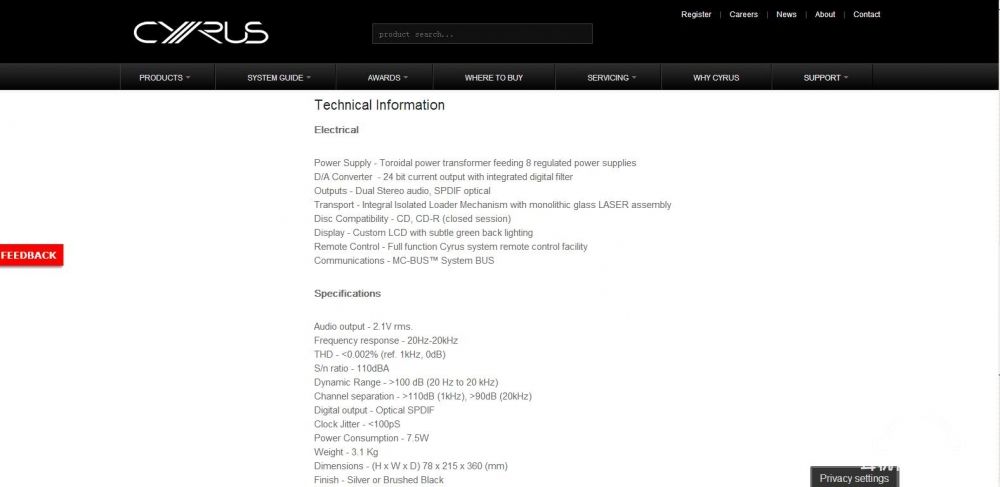Focus the product search field

pyautogui.click(x=482, y=34)
